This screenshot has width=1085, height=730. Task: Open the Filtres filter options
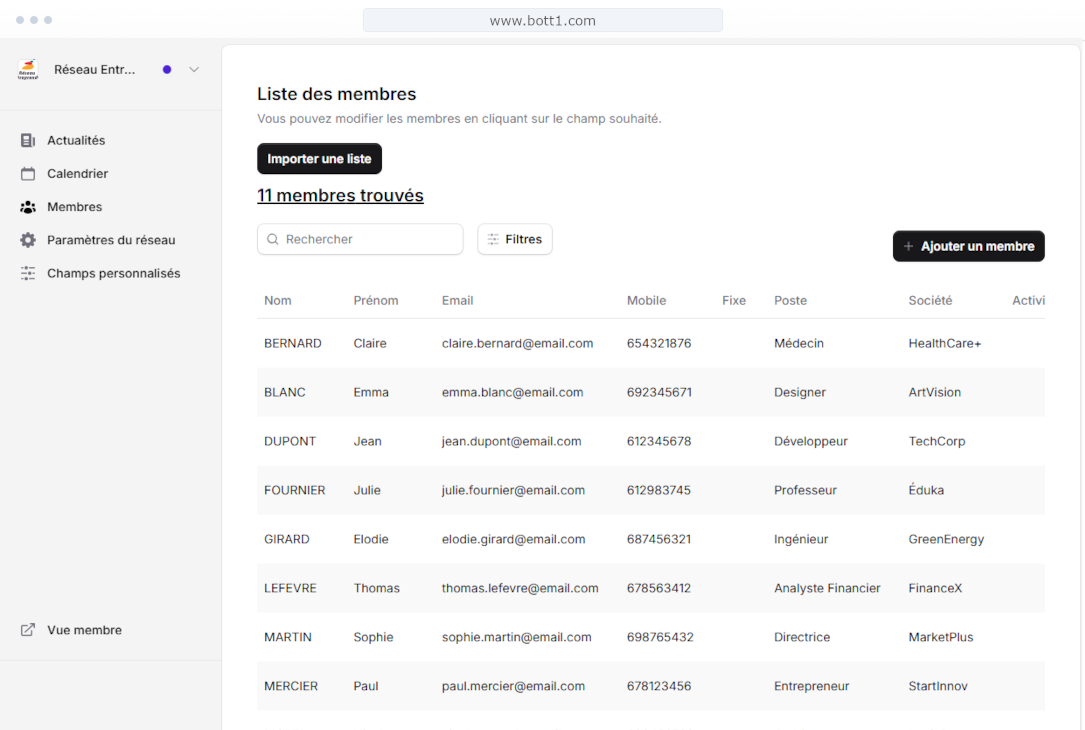[515, 239]
